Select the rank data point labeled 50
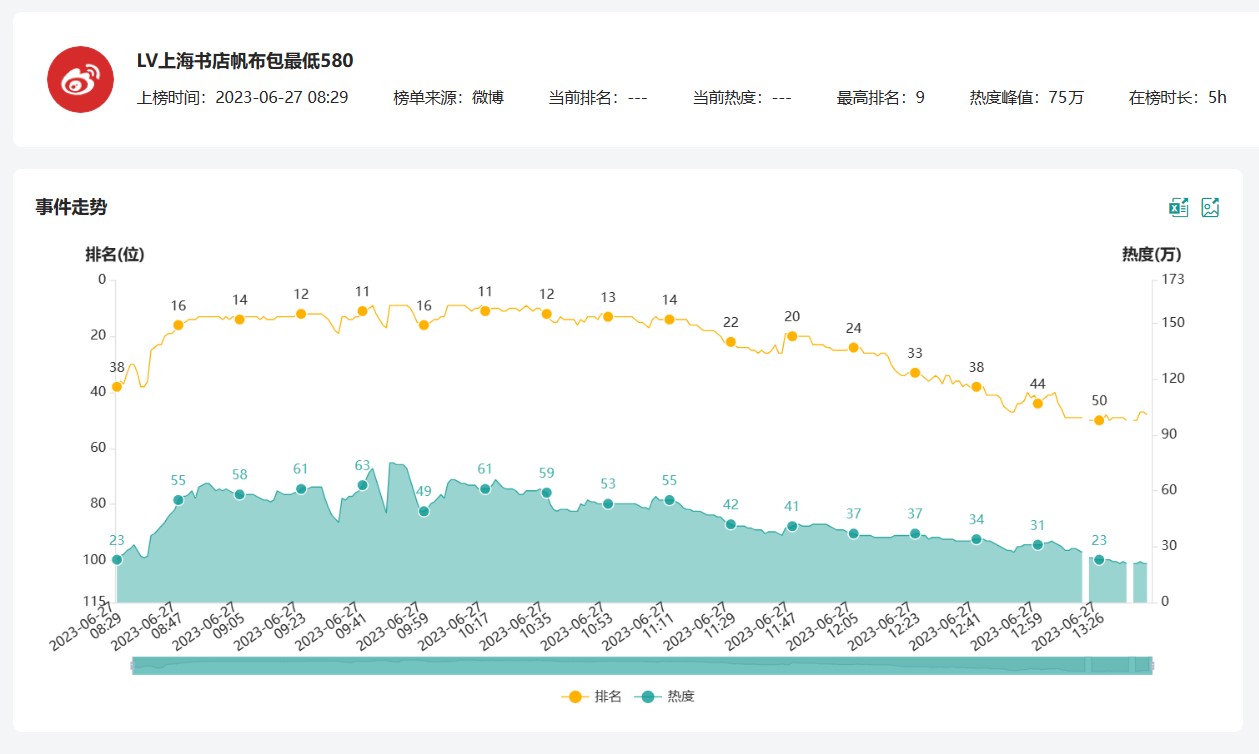1259x754 pixels. point(1099,420)
